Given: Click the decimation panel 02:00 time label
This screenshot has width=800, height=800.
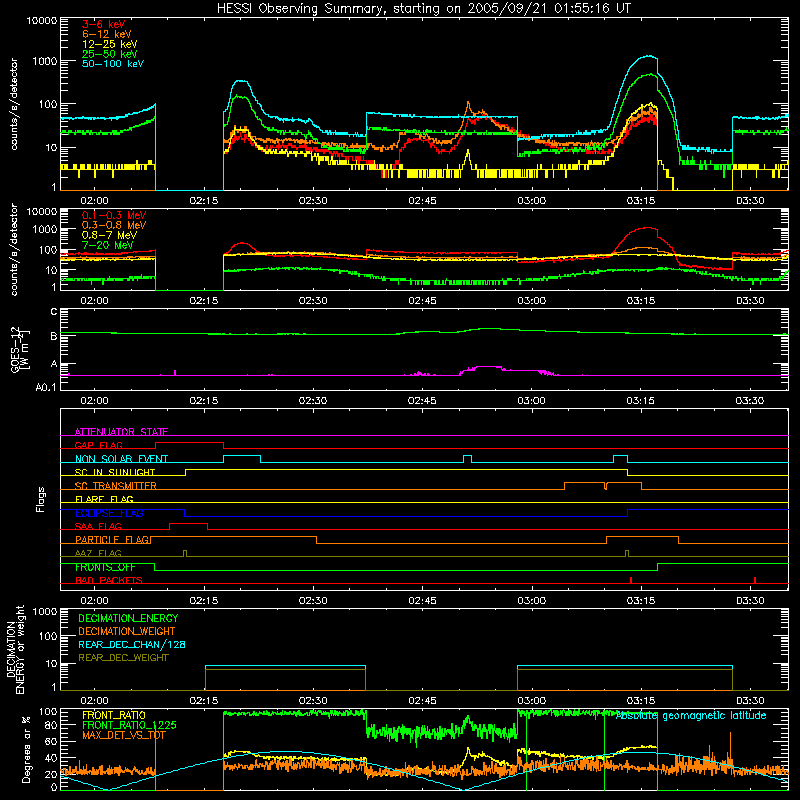Looking at the screenshot, I should [x=94, y=701].
